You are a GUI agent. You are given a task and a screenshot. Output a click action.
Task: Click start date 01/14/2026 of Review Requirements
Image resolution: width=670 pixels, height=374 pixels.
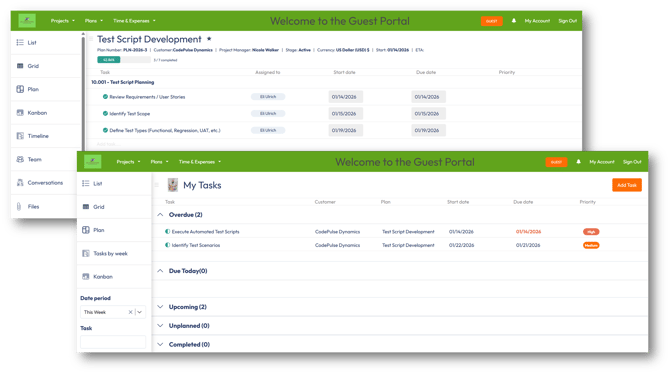click(345, 97)
